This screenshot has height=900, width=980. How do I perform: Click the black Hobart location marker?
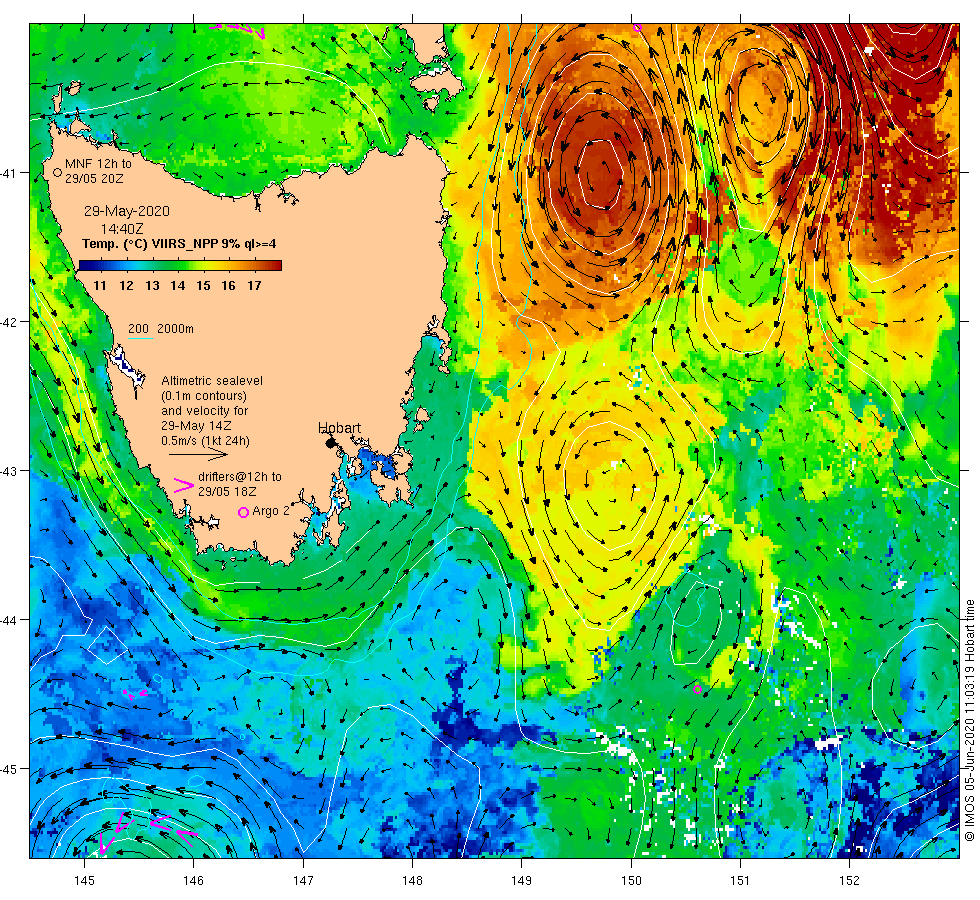click(x=331, y=443)
